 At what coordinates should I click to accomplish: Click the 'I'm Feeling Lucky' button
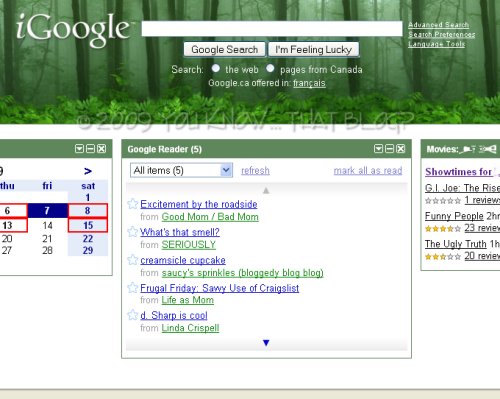313,49
